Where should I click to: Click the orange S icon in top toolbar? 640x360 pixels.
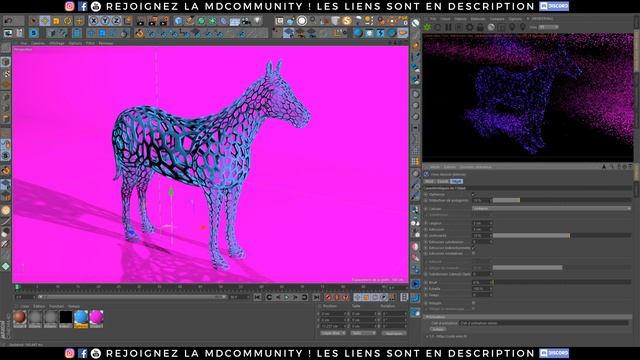[347, 20]
